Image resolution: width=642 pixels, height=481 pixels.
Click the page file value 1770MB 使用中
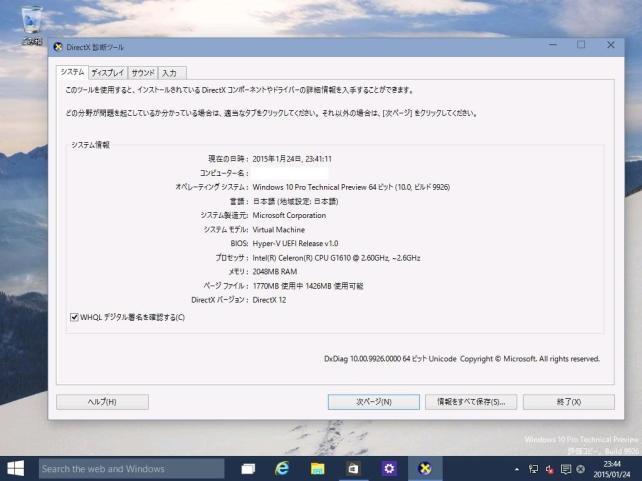point(308,286)
